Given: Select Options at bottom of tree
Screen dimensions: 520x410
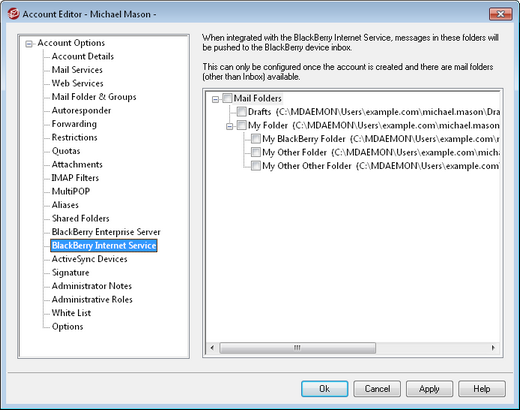Looking at the screenshot, I should coord(67,326).
